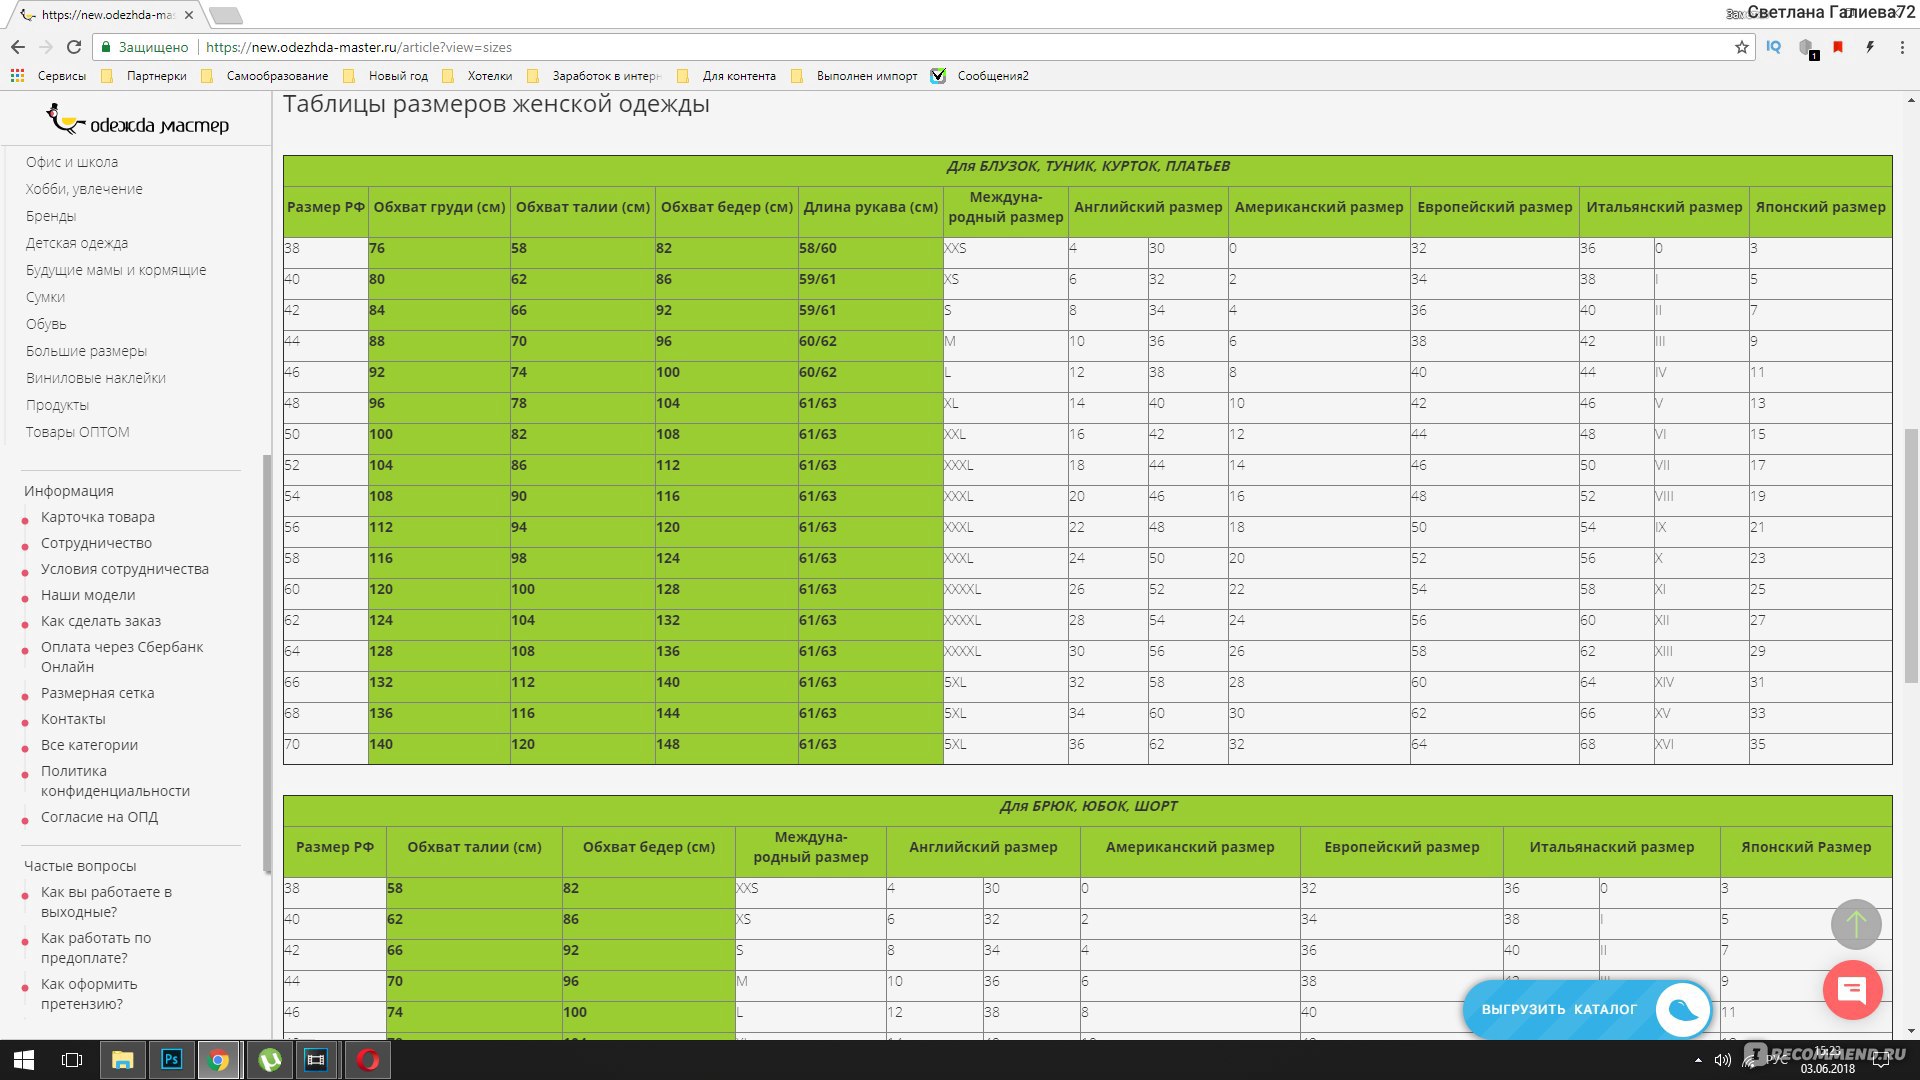
Task: Click the page vertical scrollbar thumb
Action: [x=1911, y=556]
